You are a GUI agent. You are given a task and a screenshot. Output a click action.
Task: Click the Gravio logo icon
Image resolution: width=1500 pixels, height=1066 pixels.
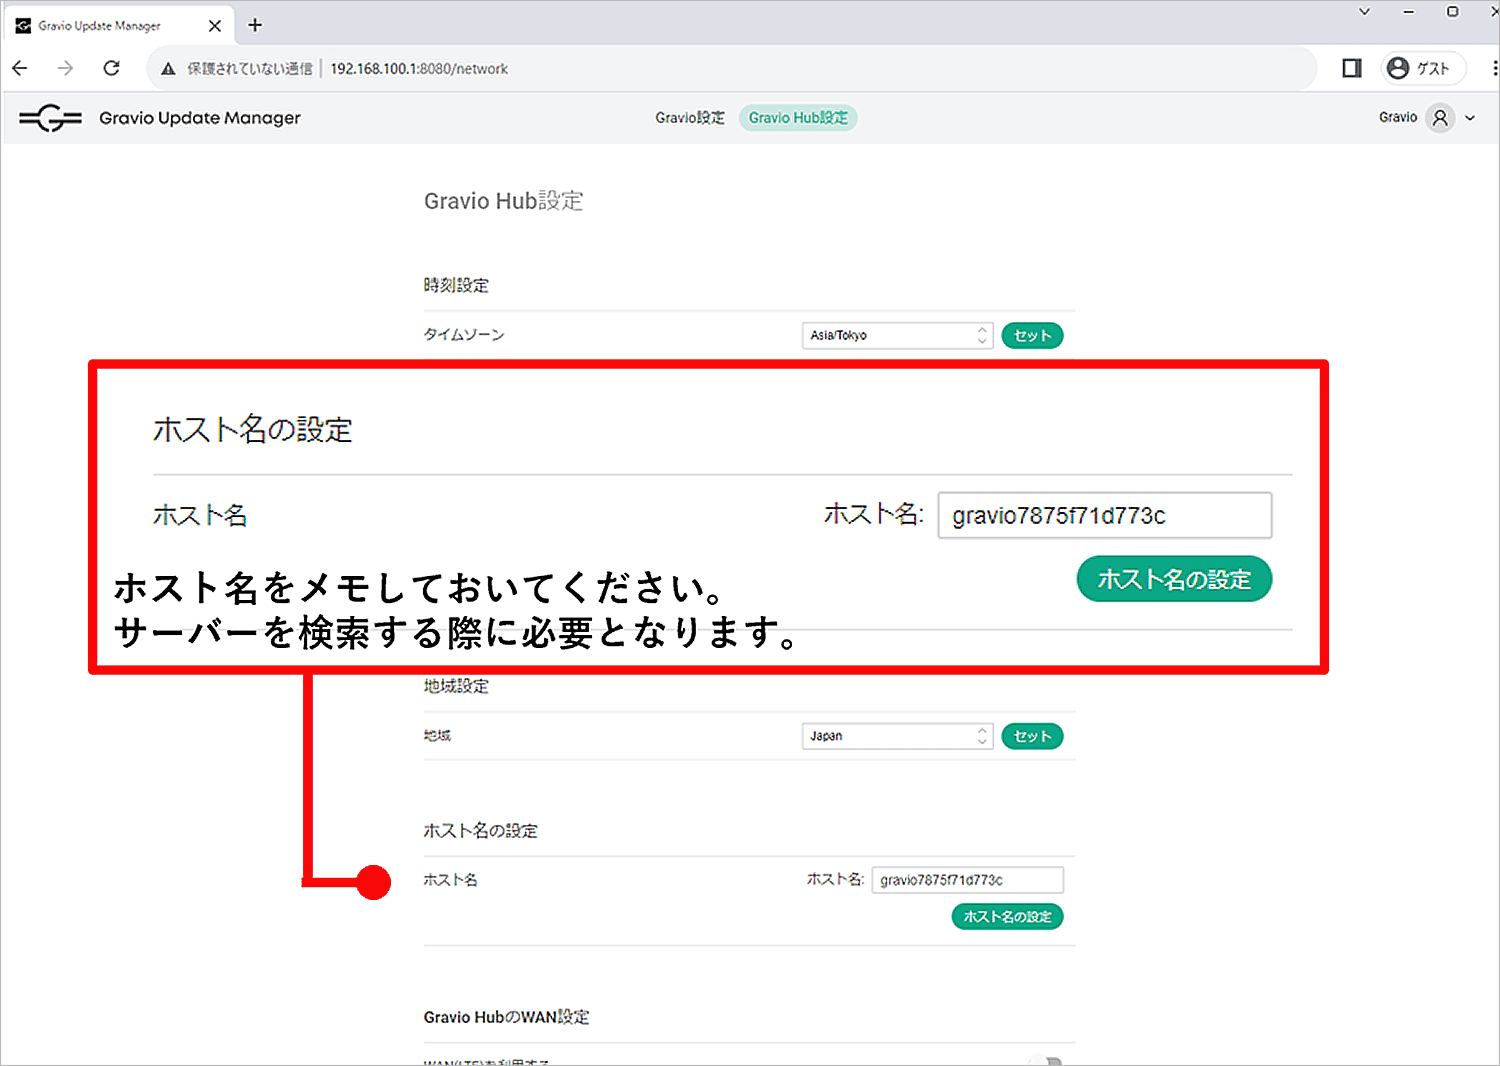50,118
